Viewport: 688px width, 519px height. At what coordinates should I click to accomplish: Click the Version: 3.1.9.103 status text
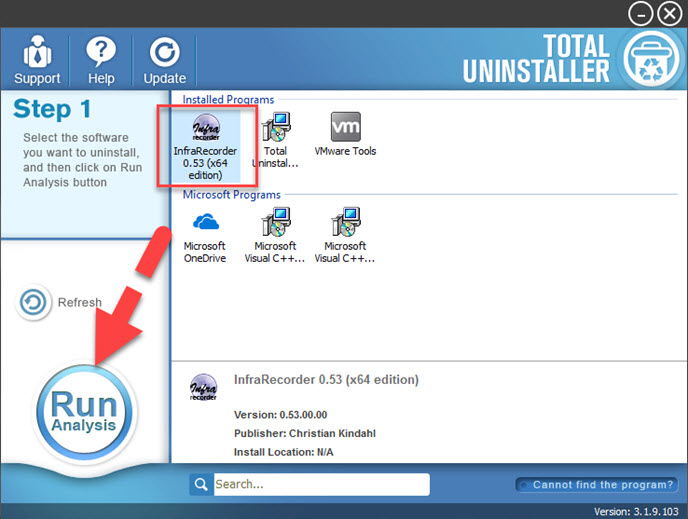click(636, 512)
